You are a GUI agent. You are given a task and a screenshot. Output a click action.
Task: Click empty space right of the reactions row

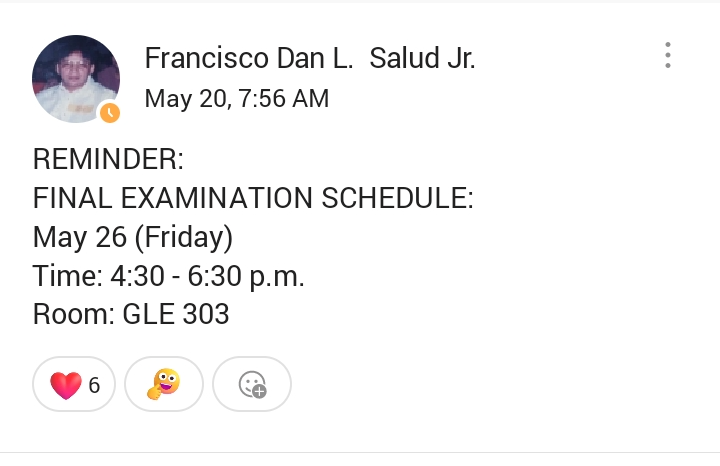click(x=505, y=384)
